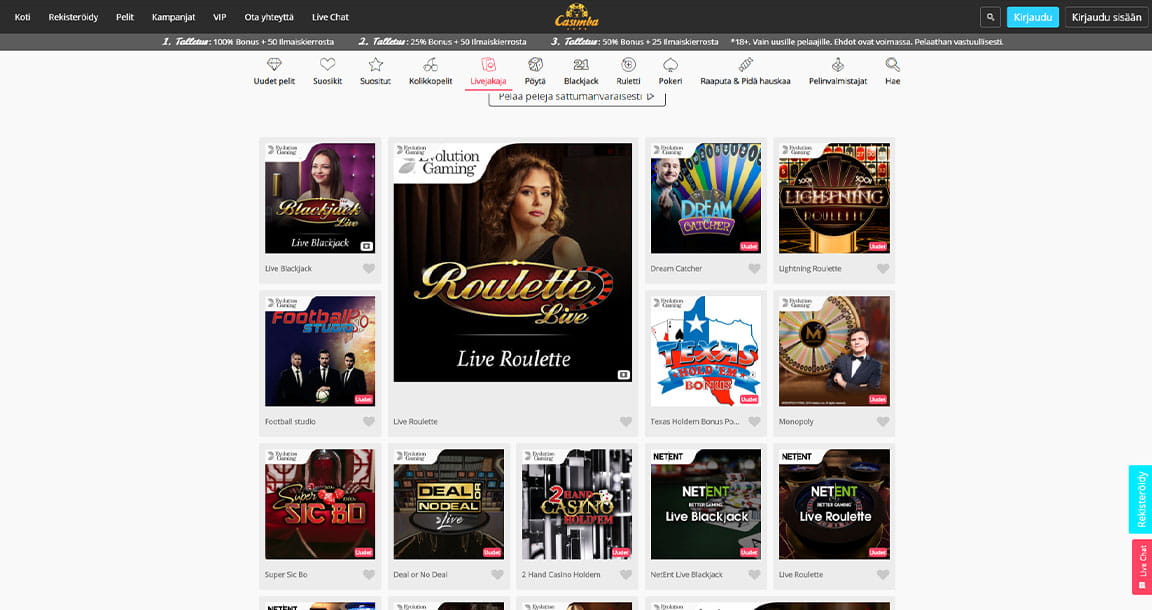Favorite the Super Sic Bo game
1152x610 pixels.
[369, 575]
